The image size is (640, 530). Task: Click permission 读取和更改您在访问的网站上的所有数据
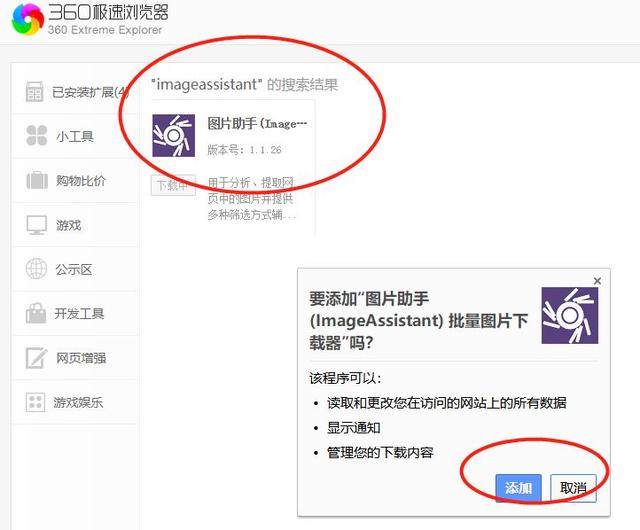(447, 403)
